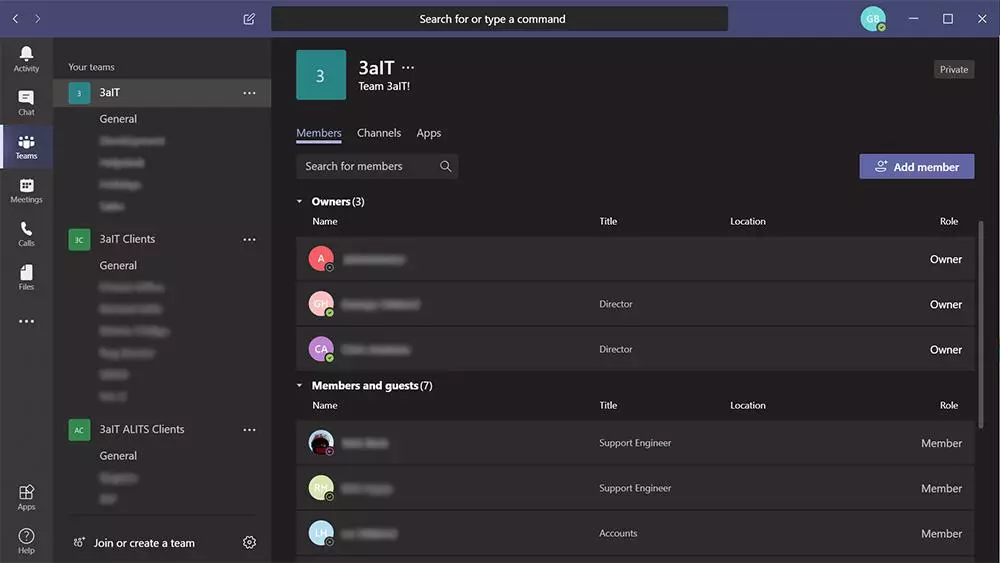Image resolution: width=1000 pixels, height=563 pixels.
Task: Open more options for 3aIT team in sidebar
Action: [x=249, y=93]
